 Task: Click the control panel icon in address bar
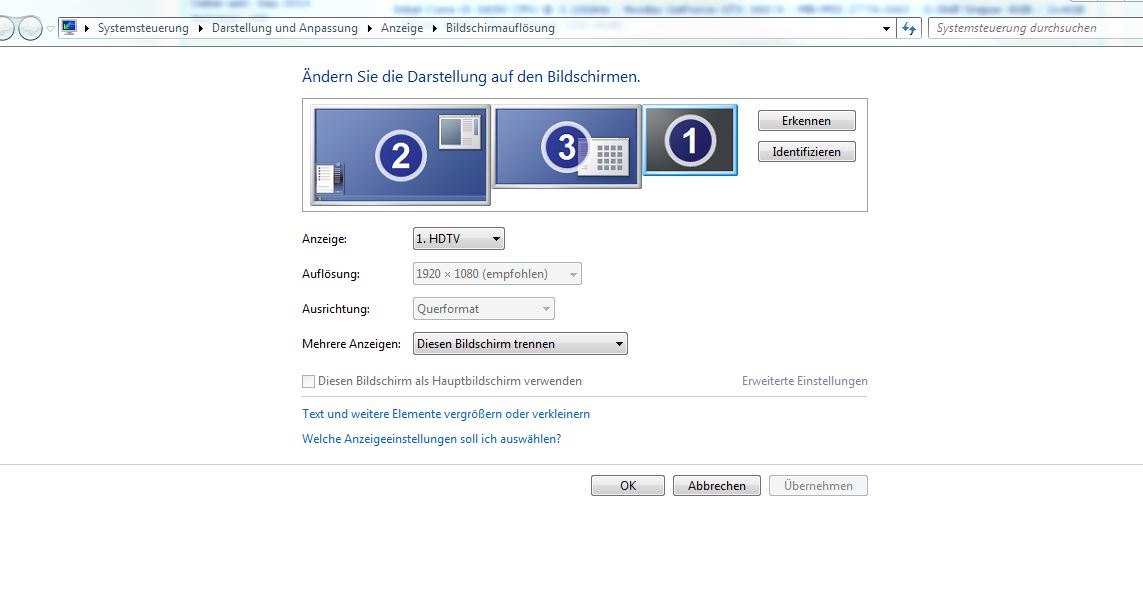(69, 28)
